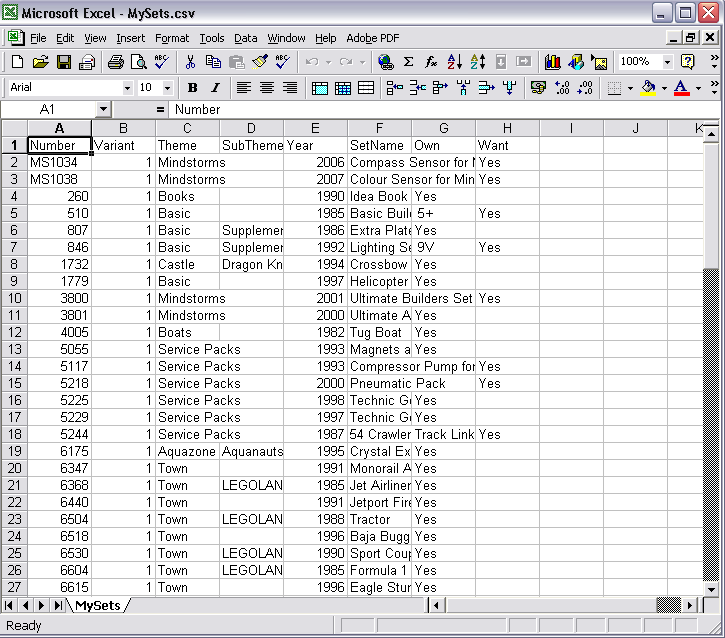725x638 pixels.
Task: Toggle Bold formatting
Action: pyautogui.click(x=192, y=87)
